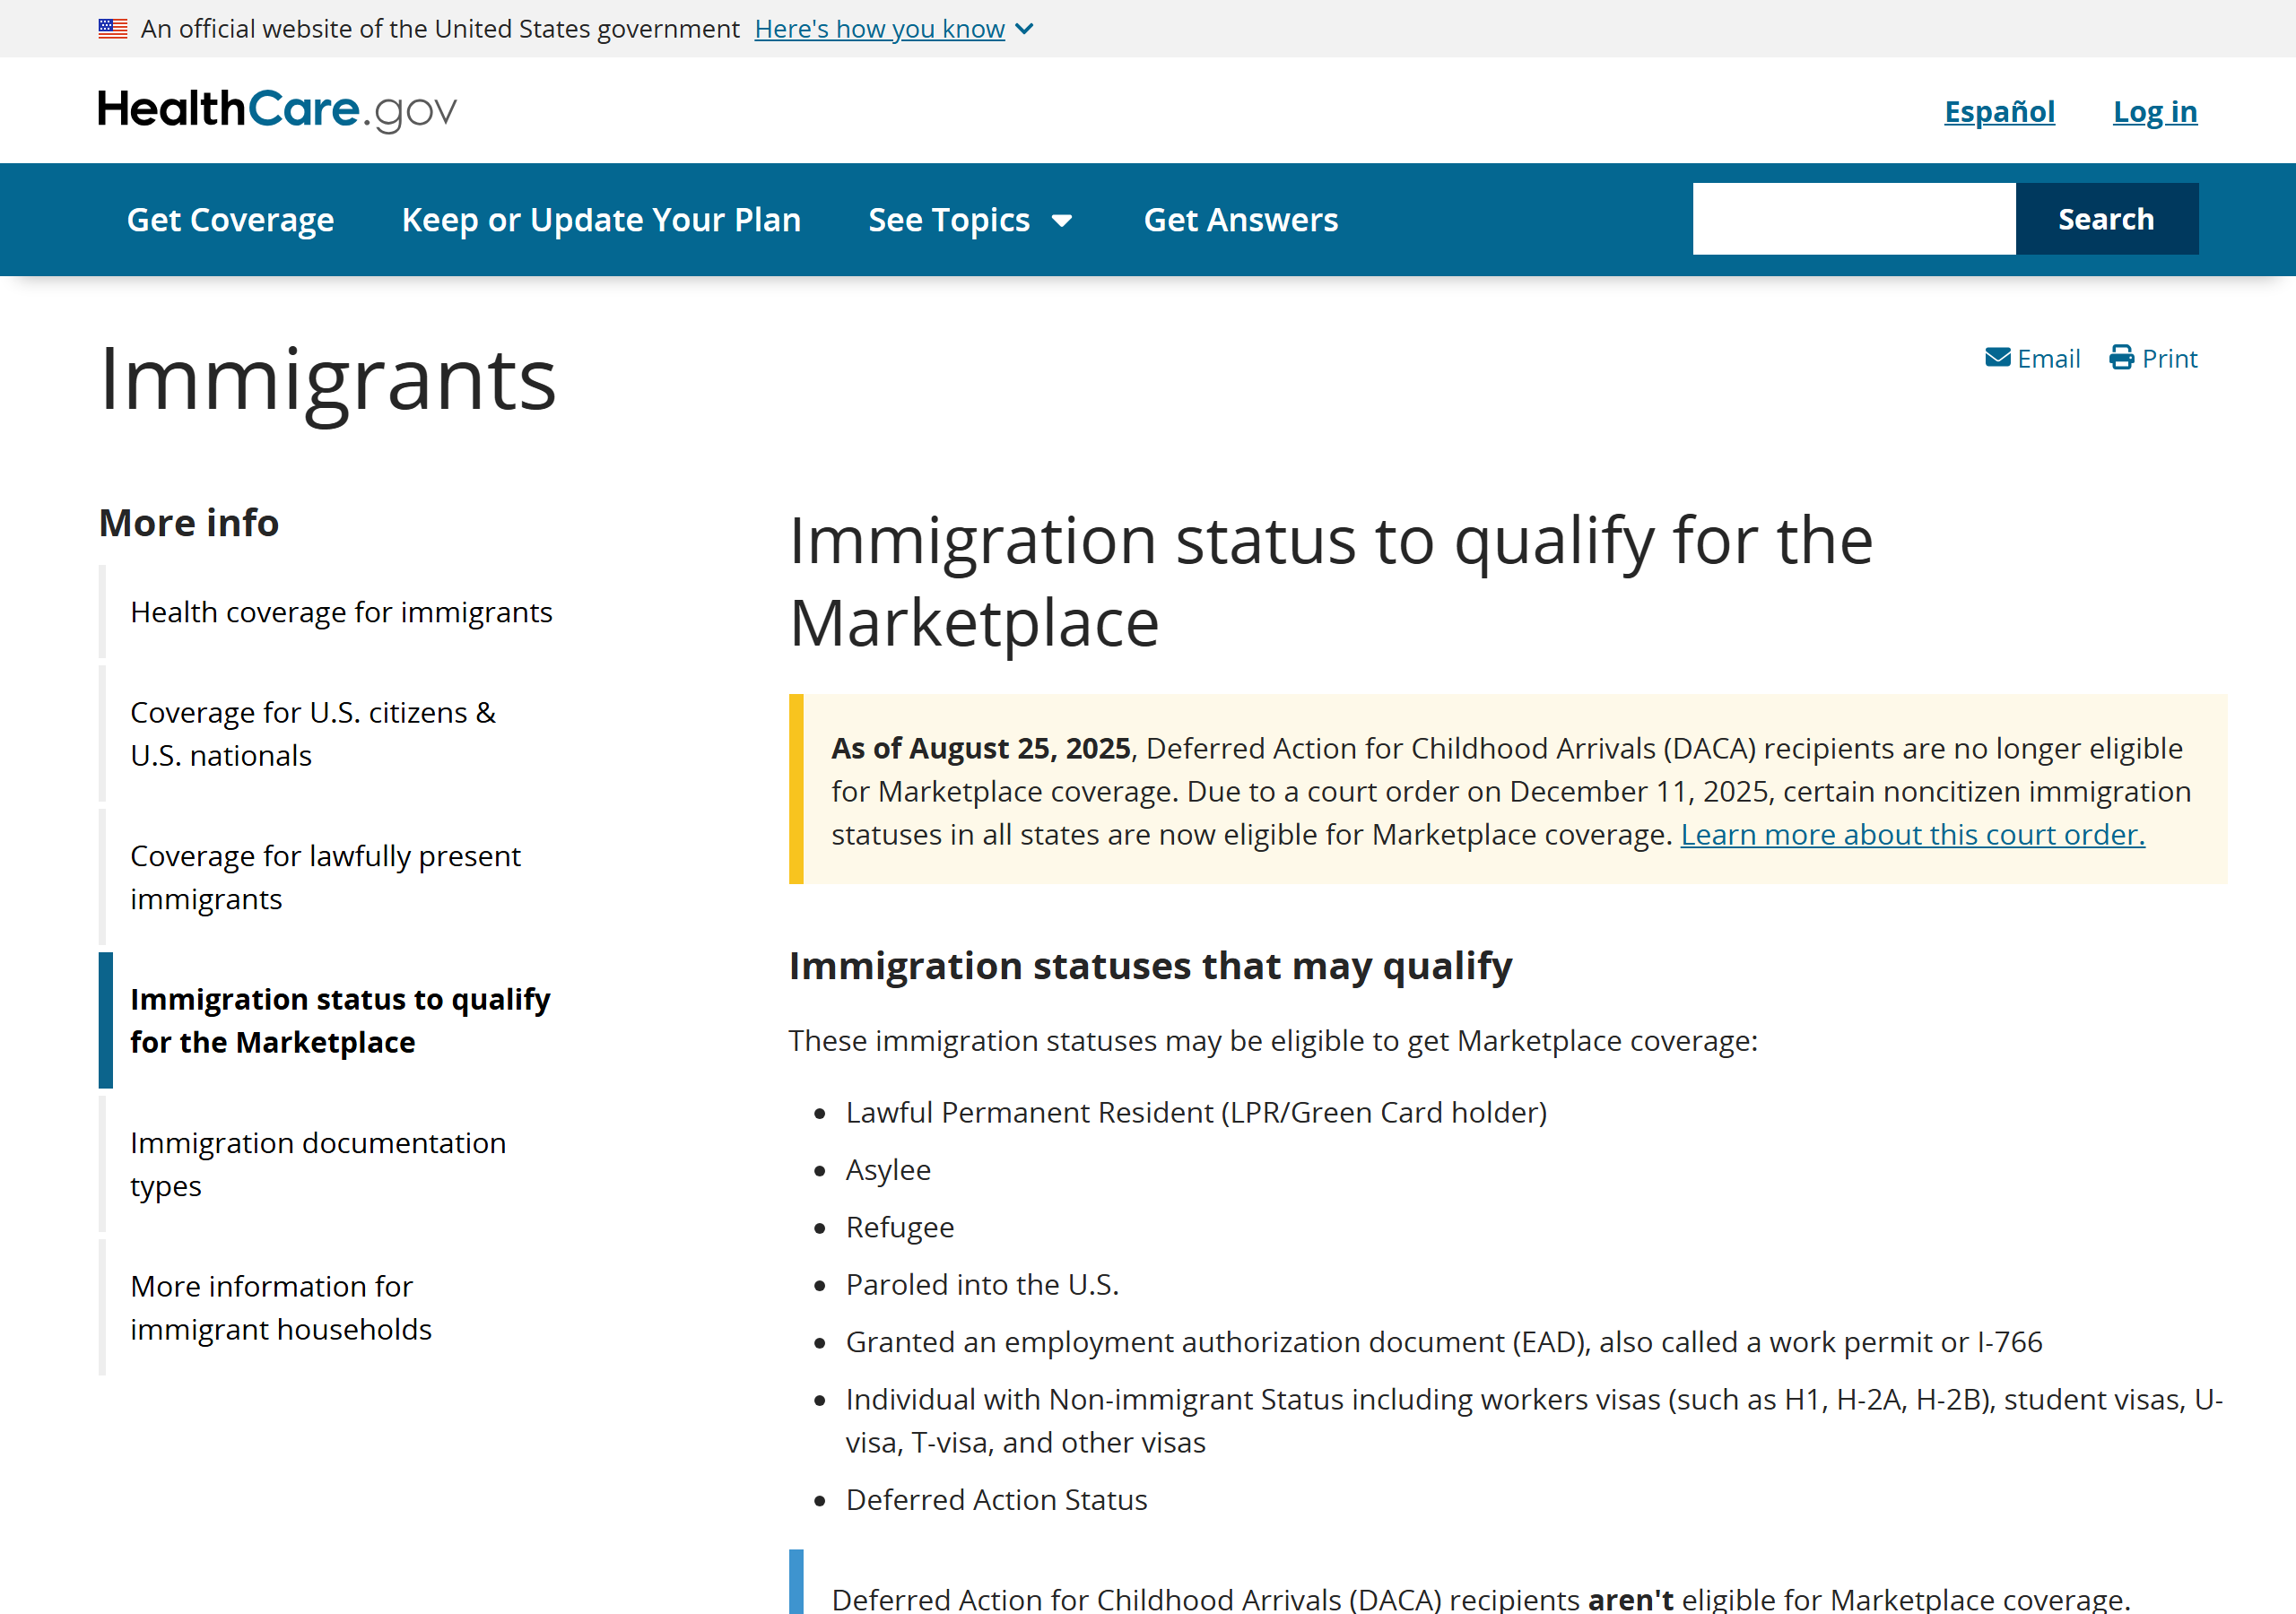Click the Email envelope icon
This screenshot has height=1614, width=2296.
tap(1997, 358)
